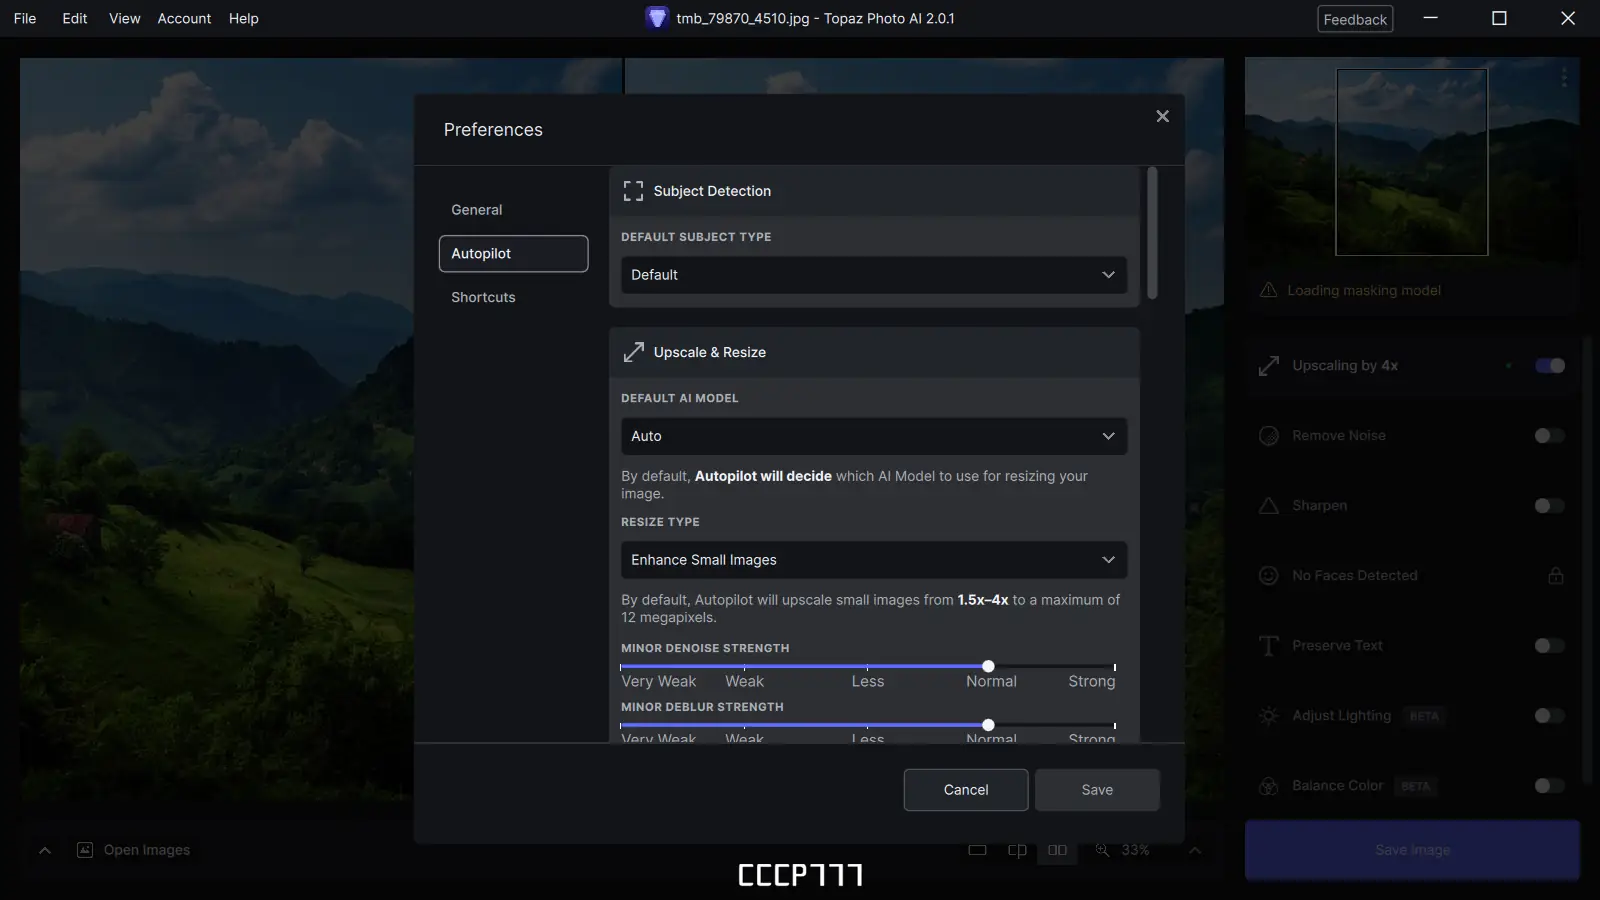Click the No Faces Detected label

click(x=1355, y=576)
